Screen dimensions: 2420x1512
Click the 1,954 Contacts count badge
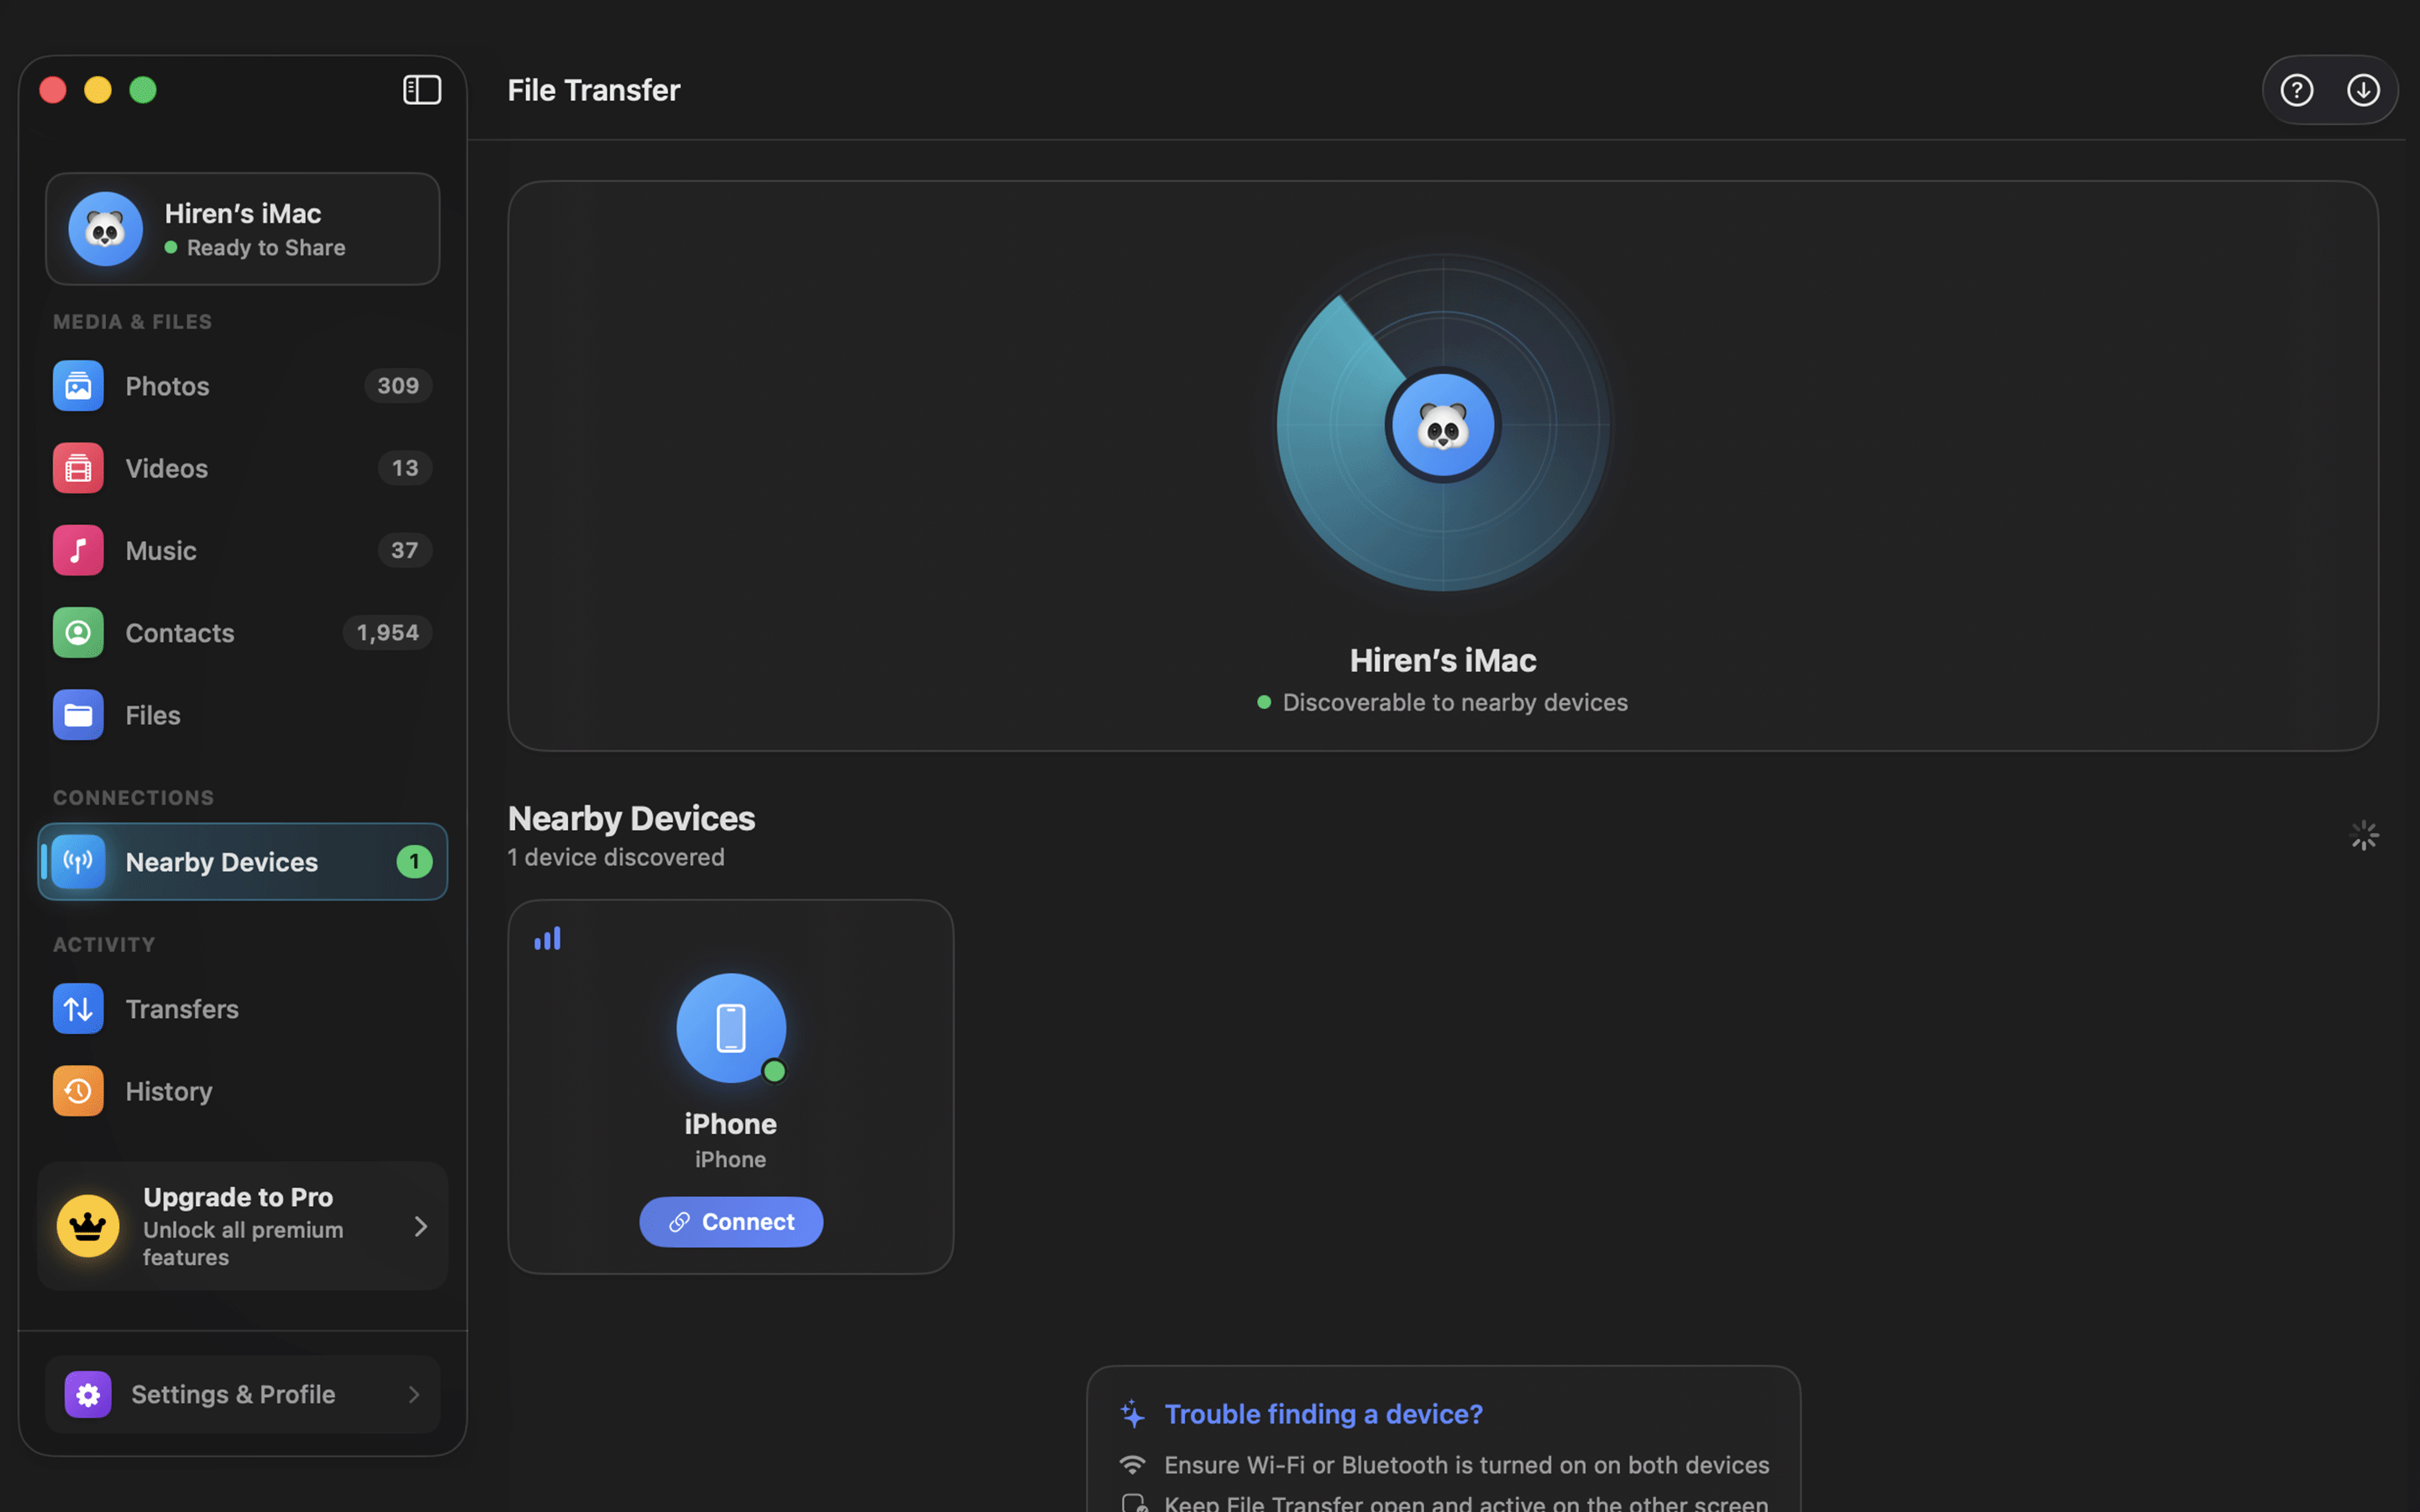(387, 633)
